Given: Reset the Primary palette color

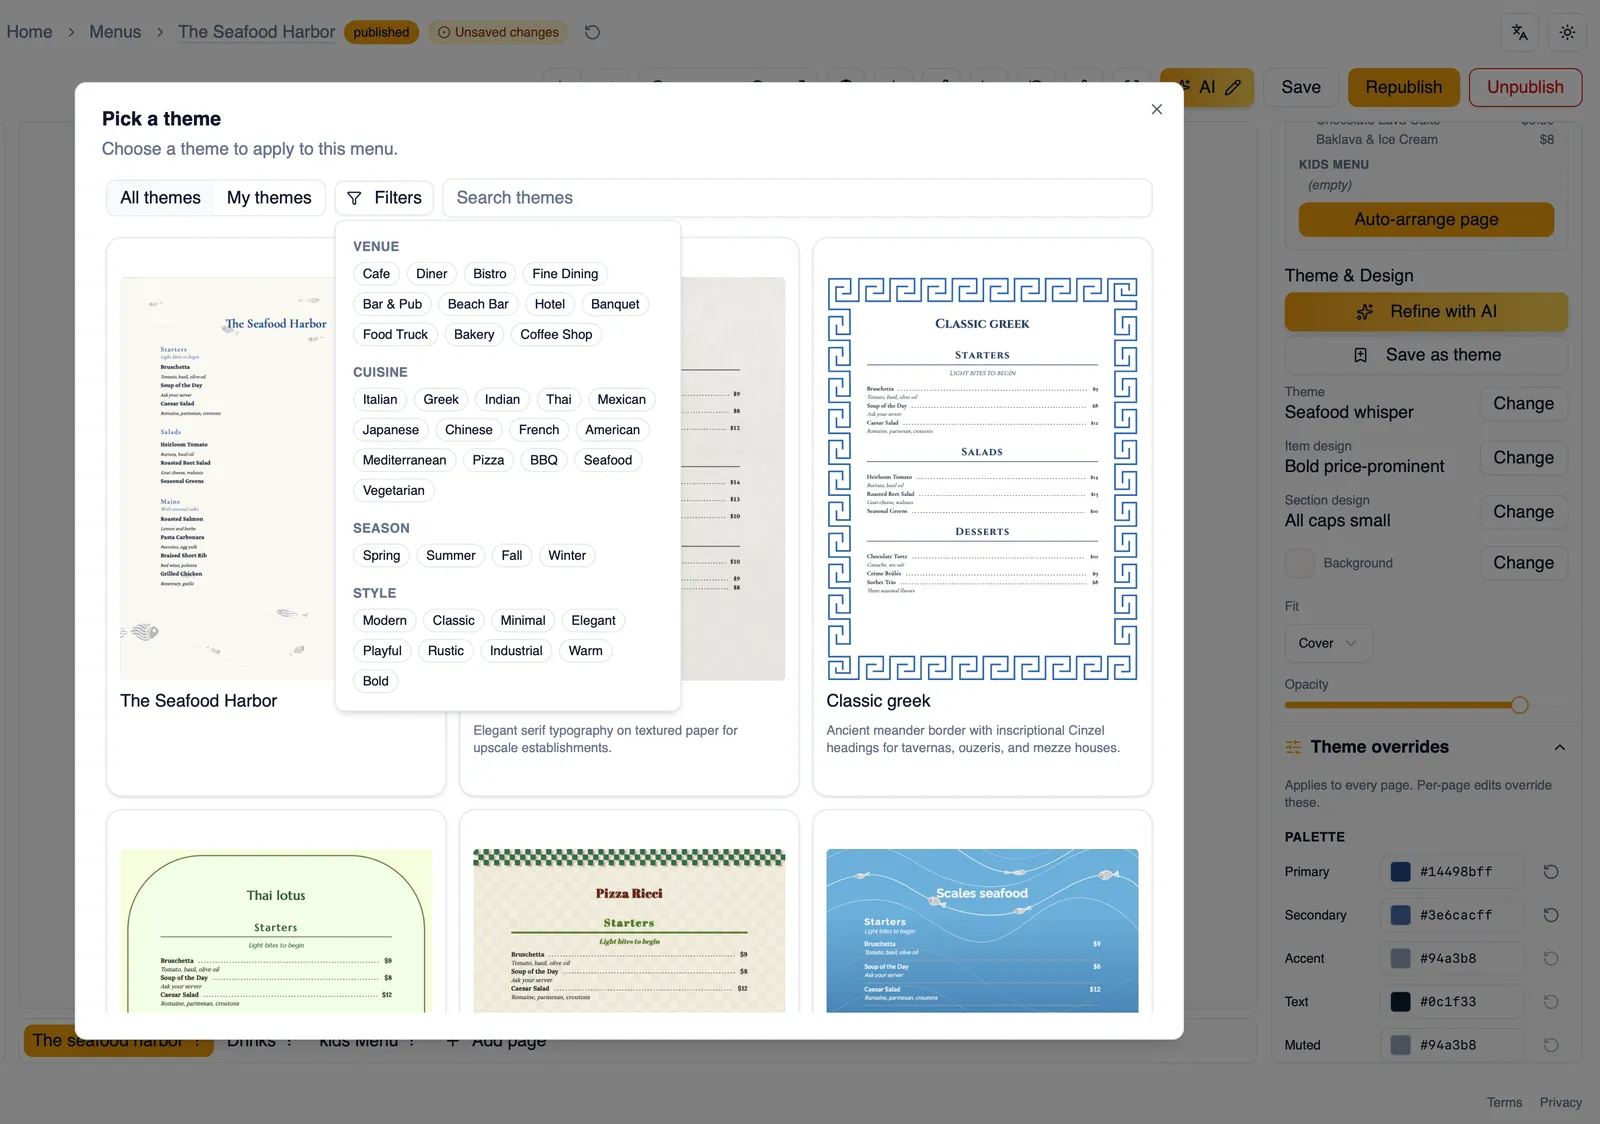Looking at the screenshot, I should click(1551, 872).
